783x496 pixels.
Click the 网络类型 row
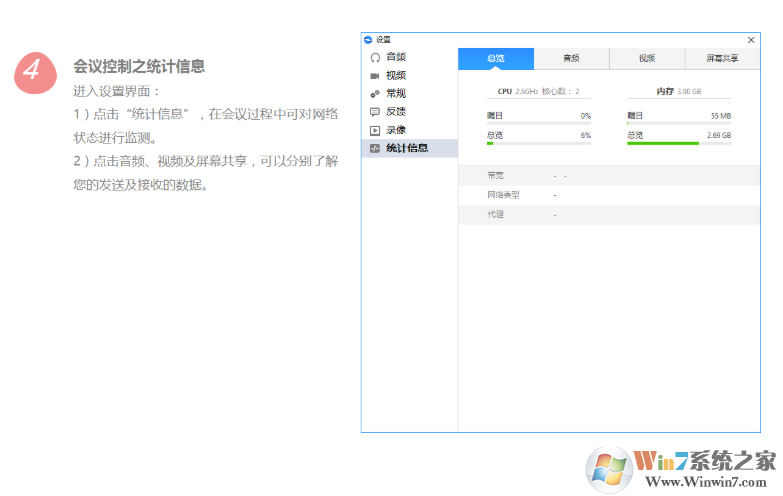click(609, 195)
